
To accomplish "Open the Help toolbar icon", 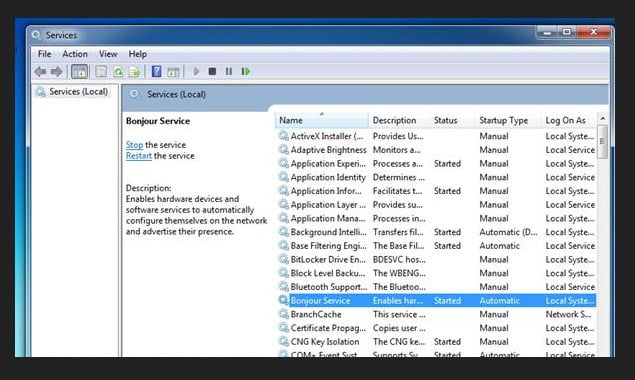I will click(x=156, y=72).
